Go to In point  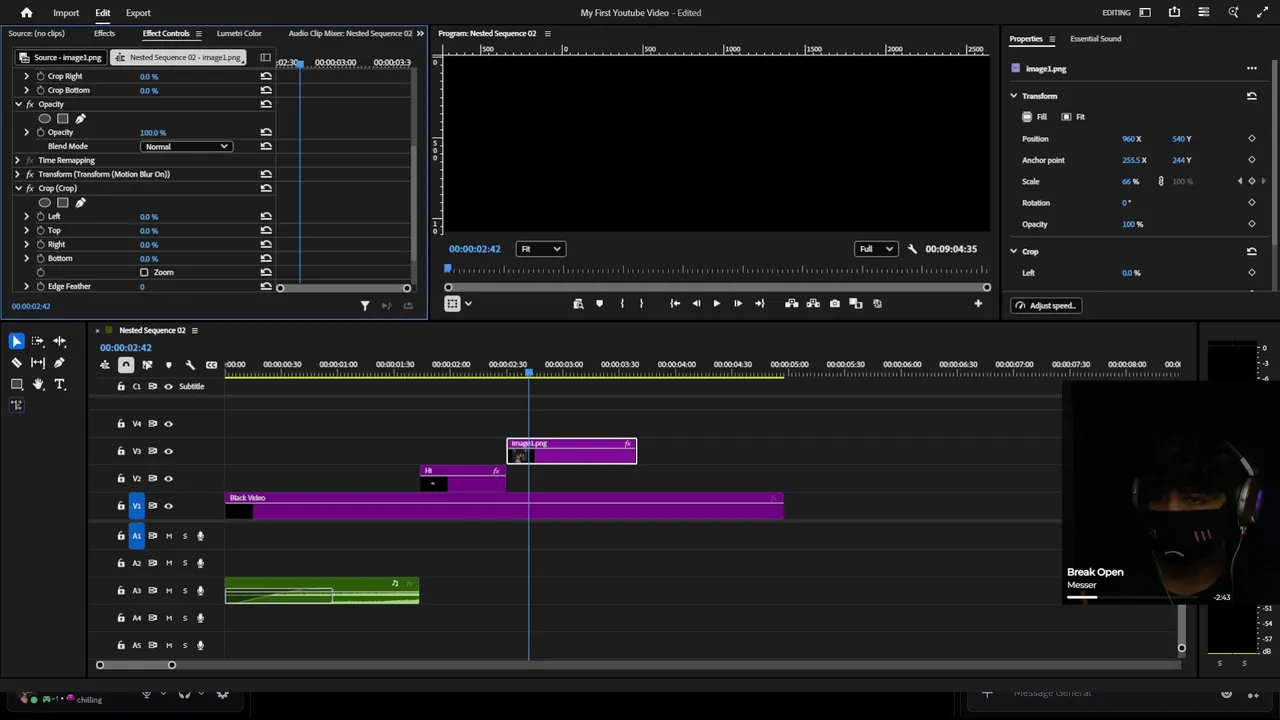tap(675, 304)
